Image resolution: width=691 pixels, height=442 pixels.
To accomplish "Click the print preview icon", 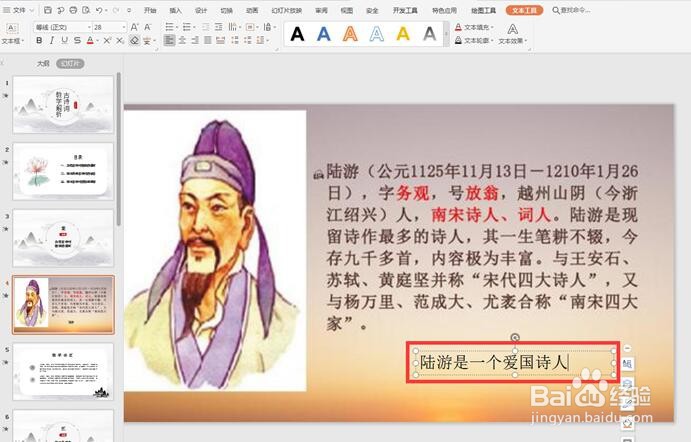I will pyautogui.click(x=86, y=10).
